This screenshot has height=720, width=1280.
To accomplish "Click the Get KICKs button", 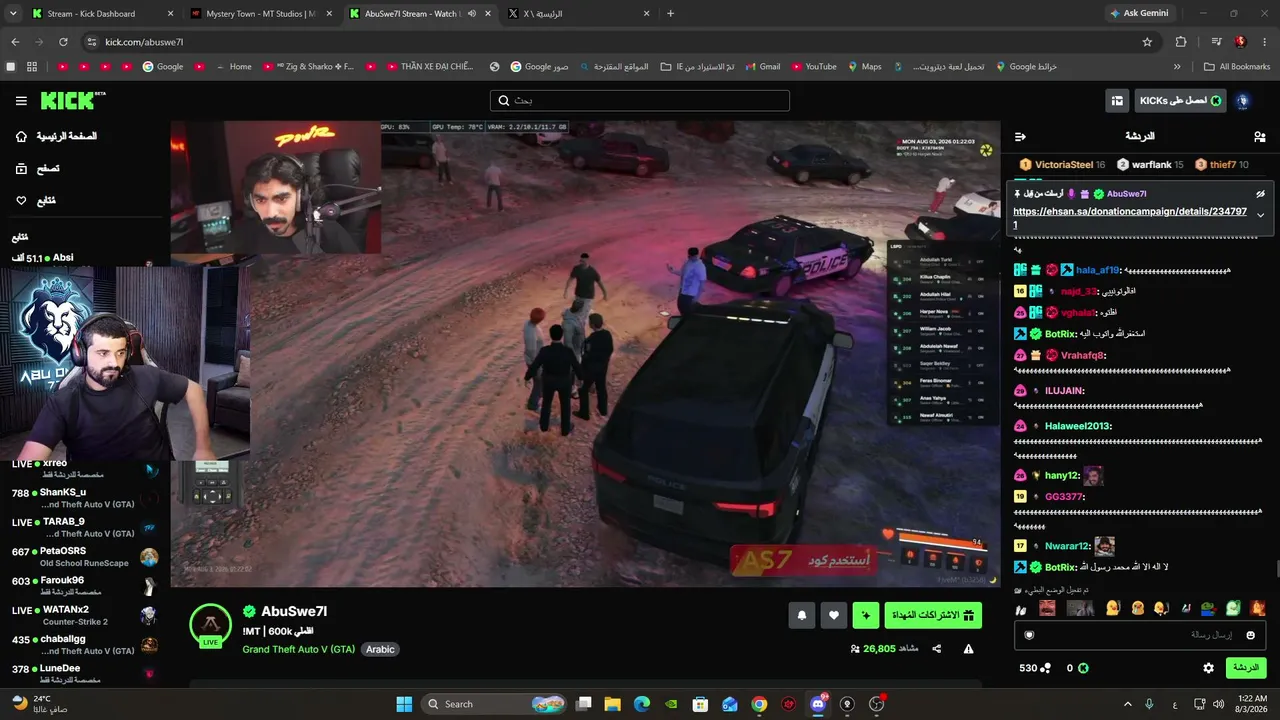I will tap(1181, 101).
